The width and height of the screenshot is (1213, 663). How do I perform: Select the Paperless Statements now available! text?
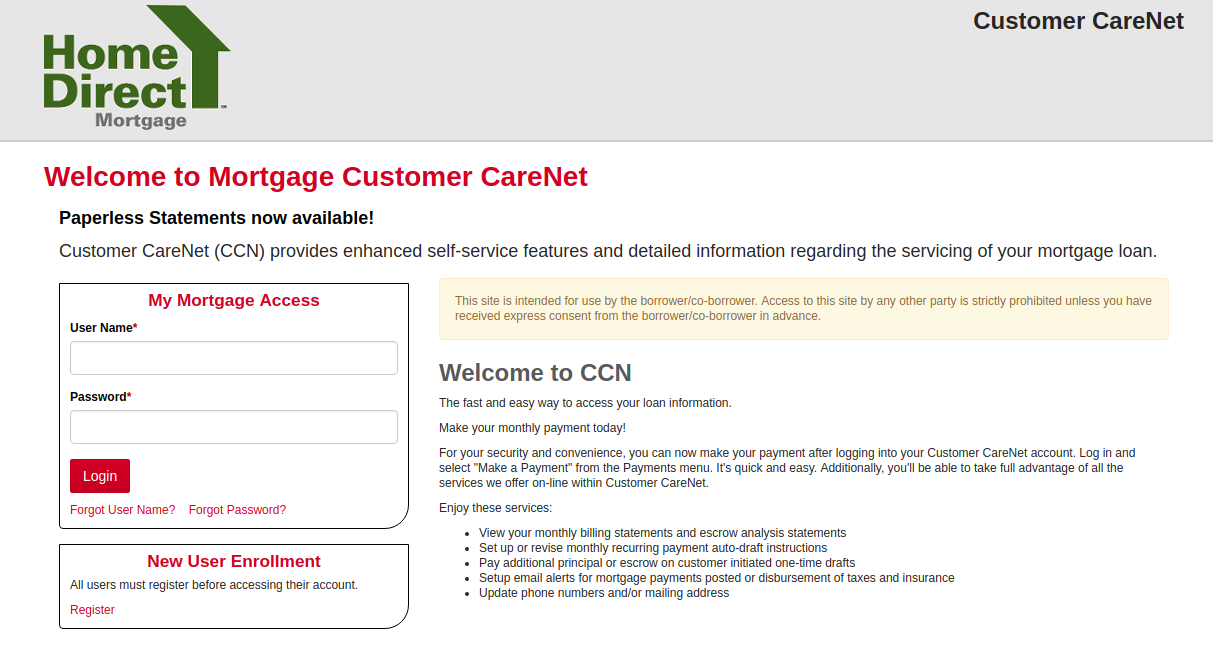pyautogui.click(x=216, y=218)
